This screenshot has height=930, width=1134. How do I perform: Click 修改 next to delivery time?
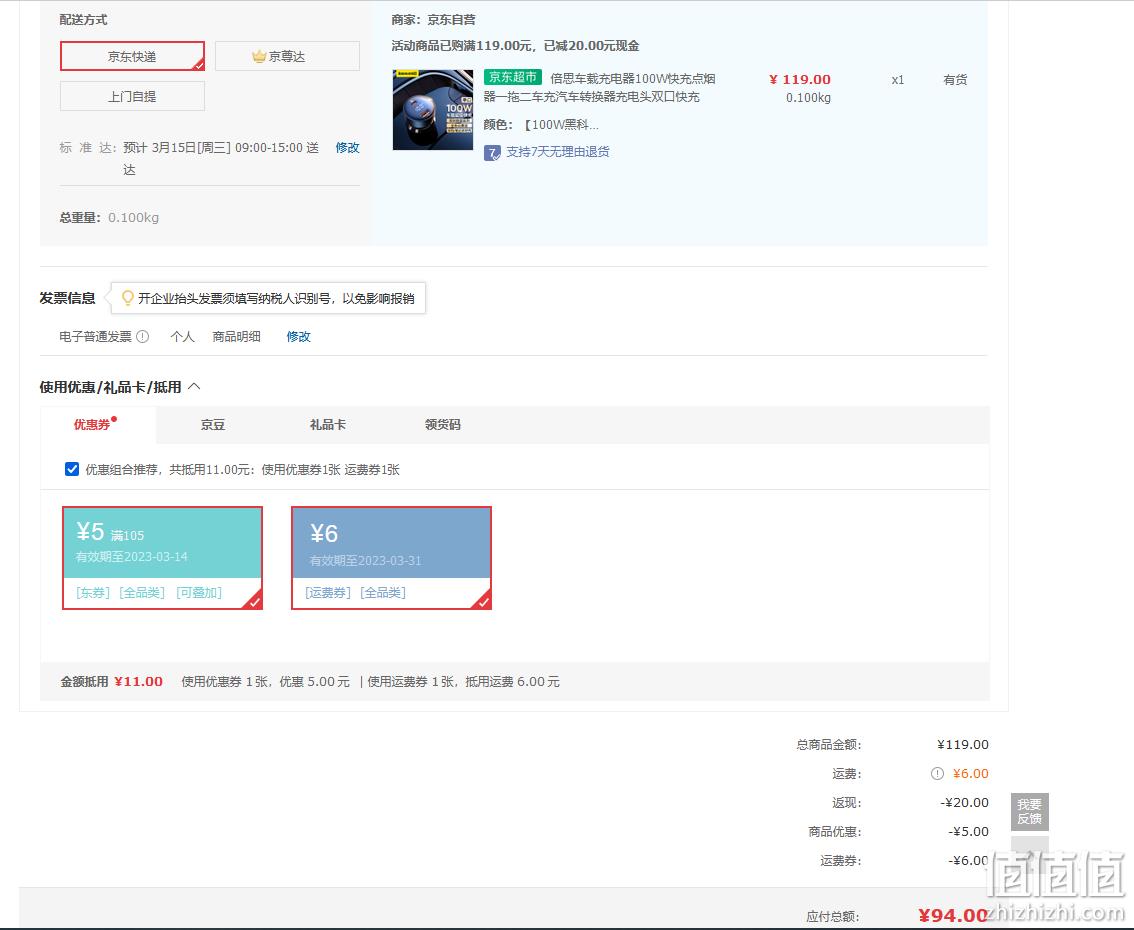[x=347, y=148]
